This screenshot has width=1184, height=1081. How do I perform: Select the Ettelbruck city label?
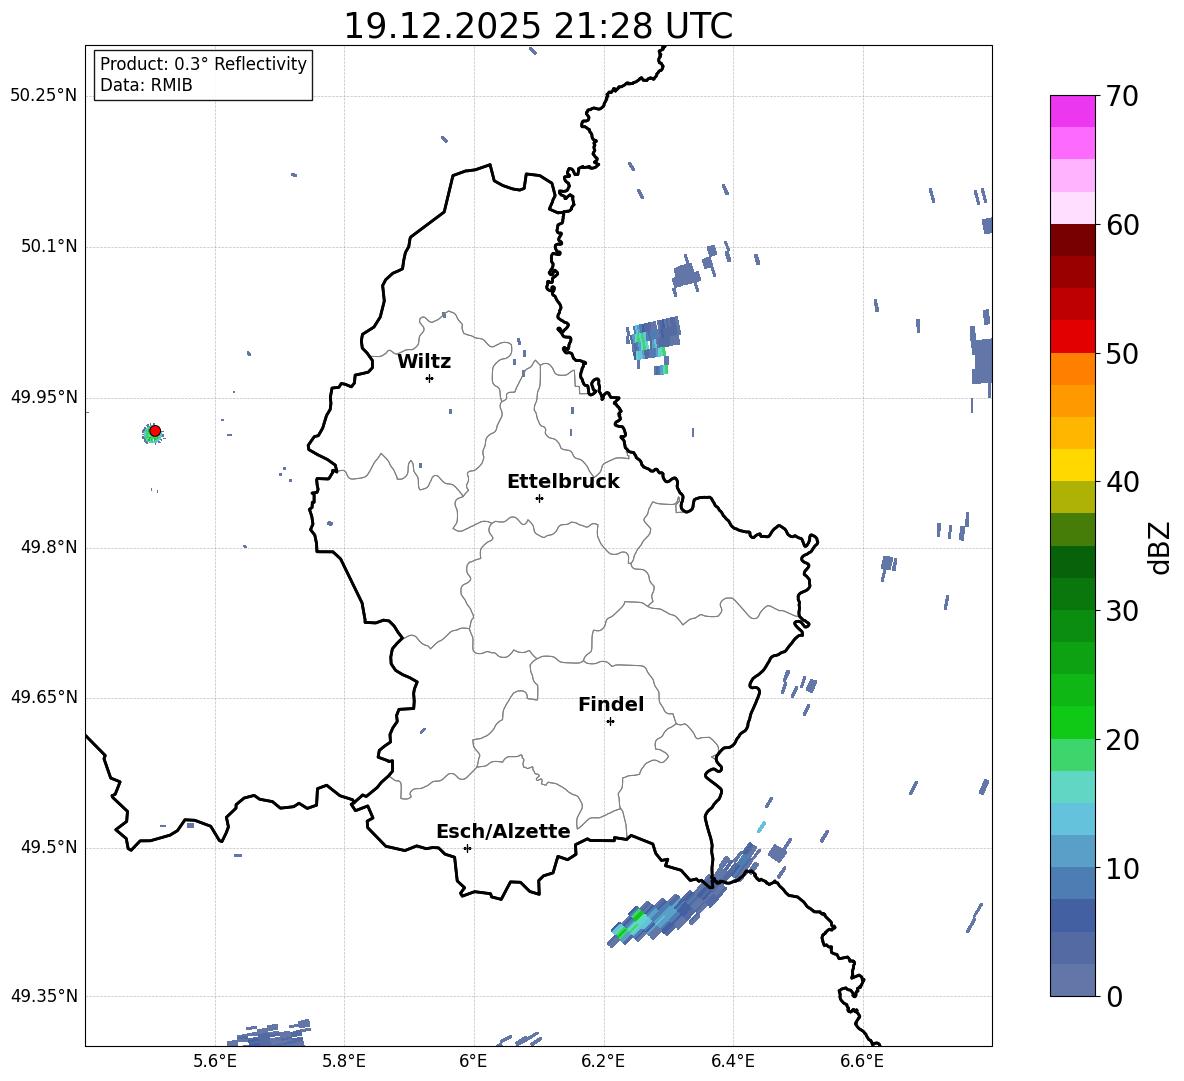[x=563, y=482]
